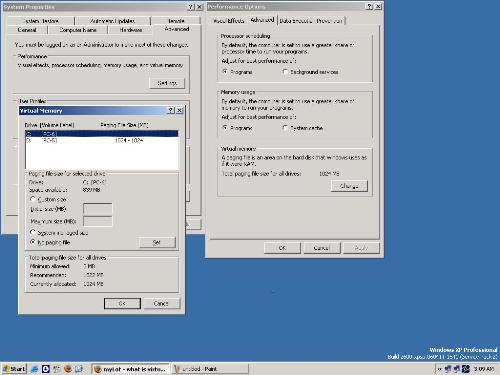The height and width of the screenshot is (375, 500).
Task: Switch to the Computer Name tab
Action: click(x=78, y=30)
